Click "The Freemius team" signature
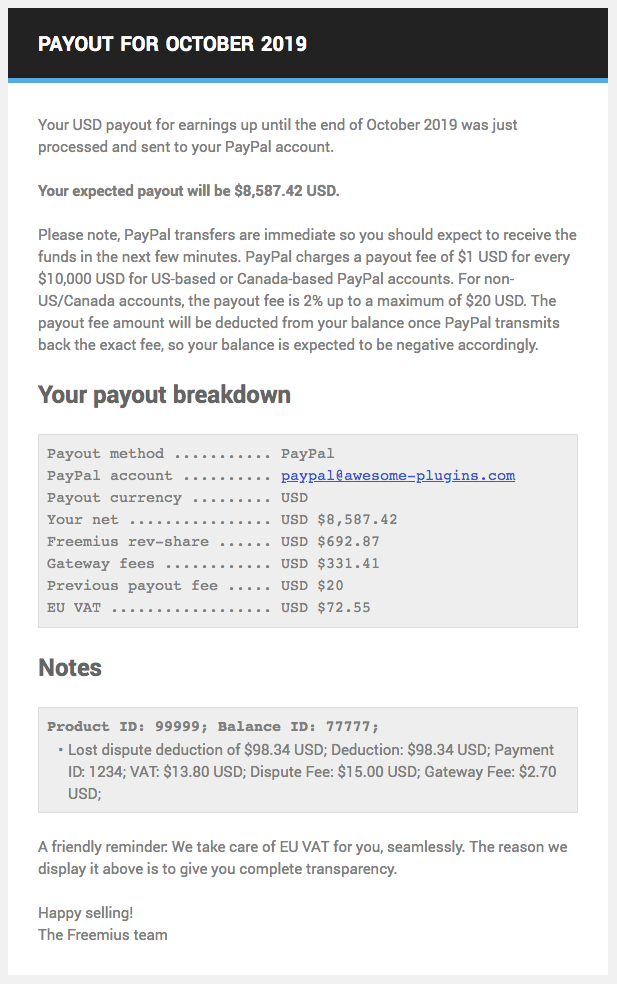The width and height of the screenshot is (617, 984). [102, 935]
